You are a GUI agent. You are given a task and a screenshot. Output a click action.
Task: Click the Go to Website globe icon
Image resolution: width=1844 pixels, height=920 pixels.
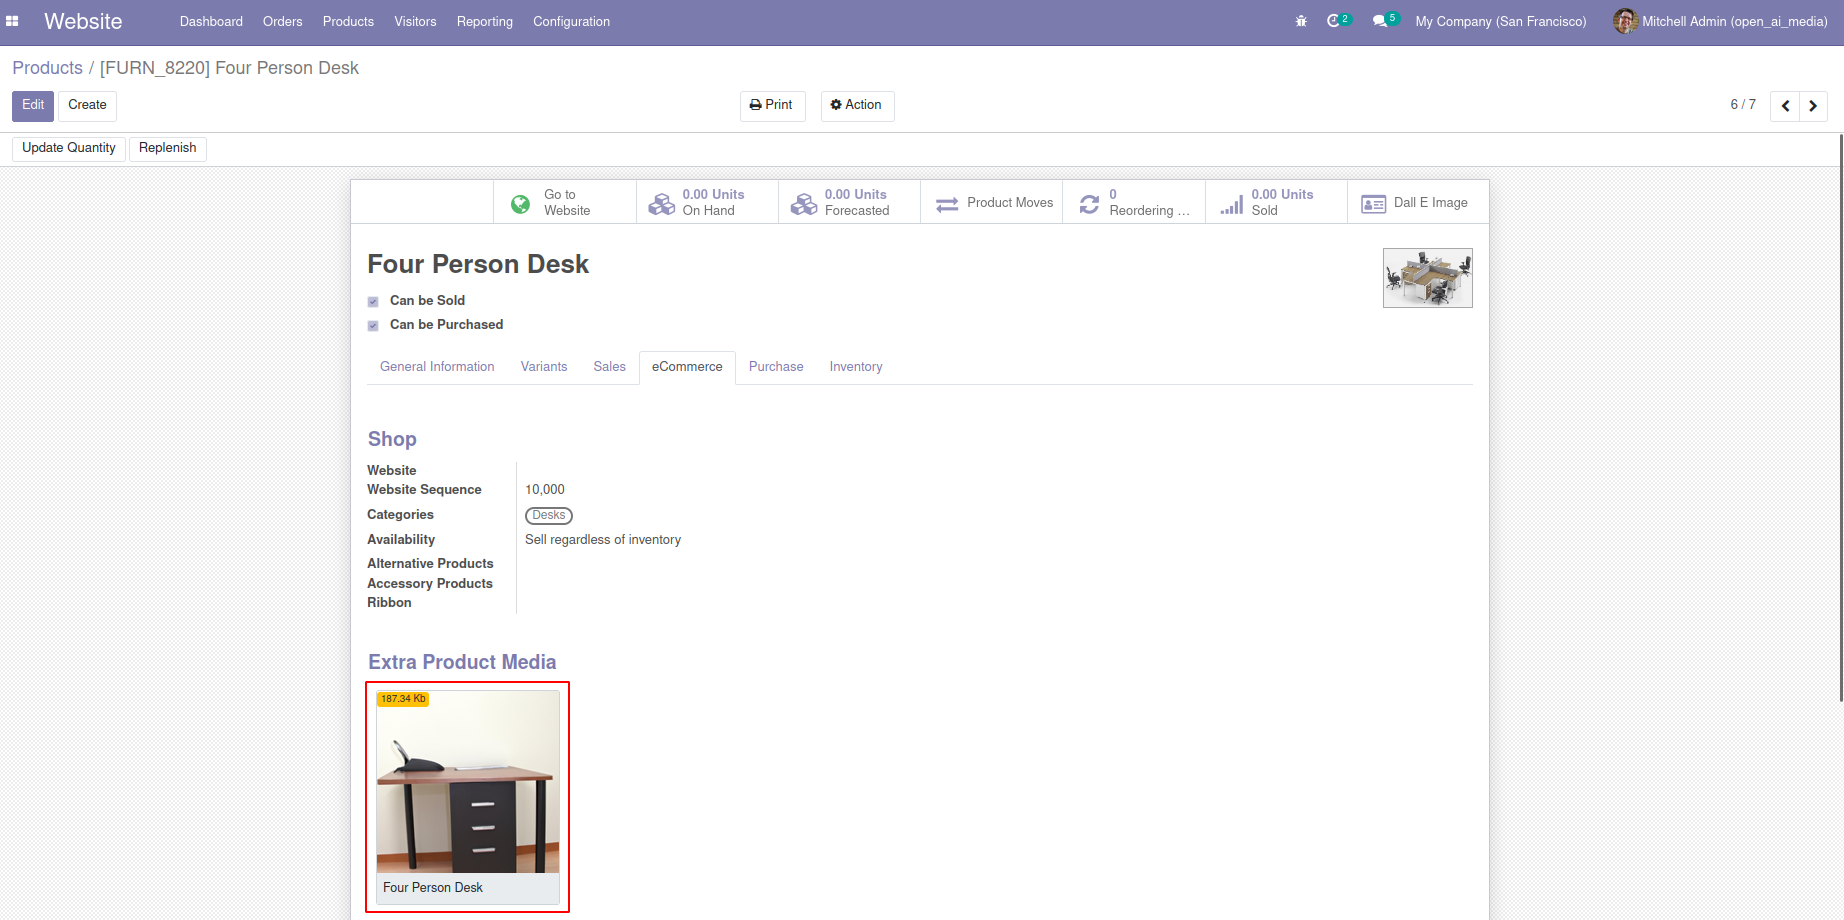(x=521, y=203)
